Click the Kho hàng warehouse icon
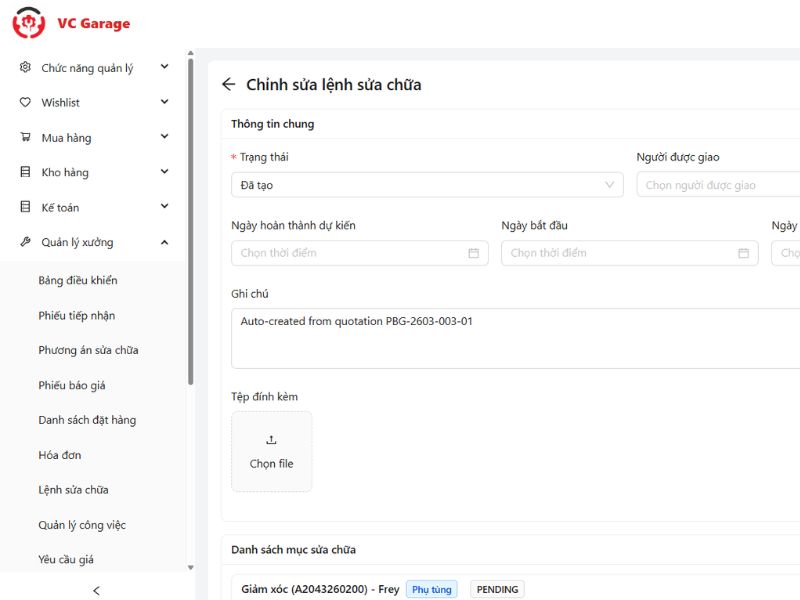Screen dimensions: 800x600 click(25, 173)
